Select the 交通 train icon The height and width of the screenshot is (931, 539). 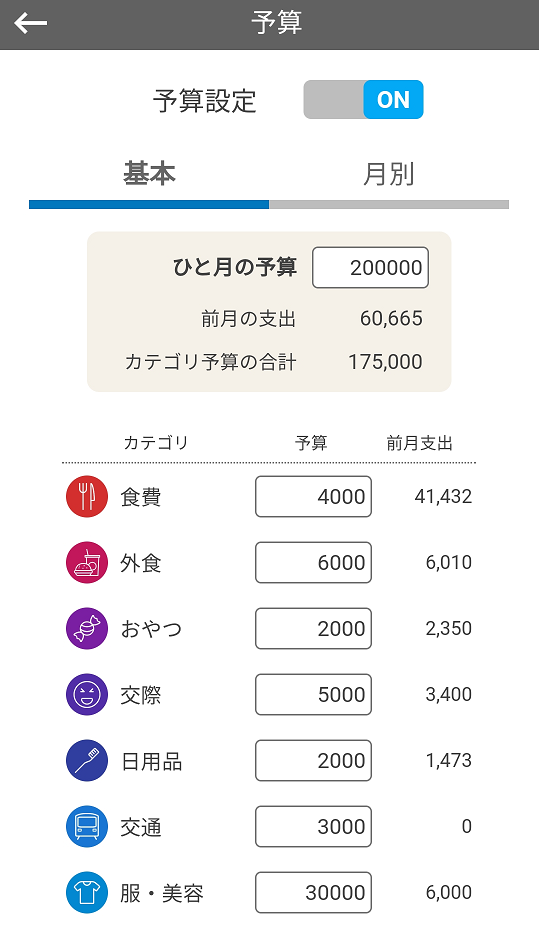tap(87, 826)
